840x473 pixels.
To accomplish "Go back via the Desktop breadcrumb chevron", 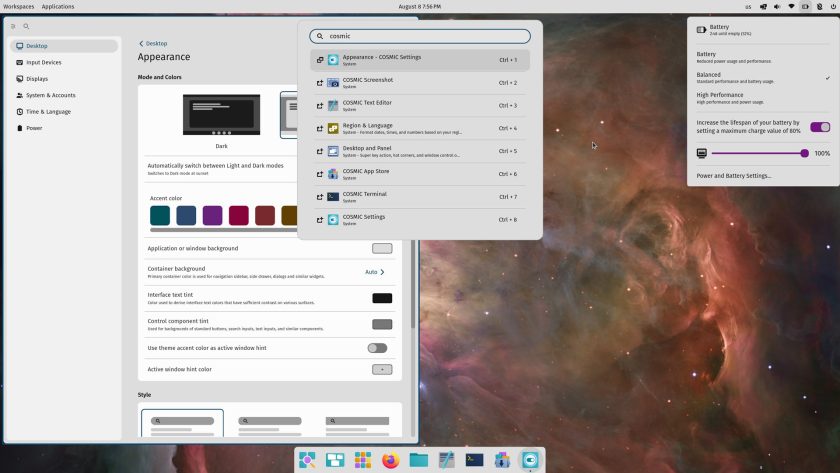I will coord(141,43).
